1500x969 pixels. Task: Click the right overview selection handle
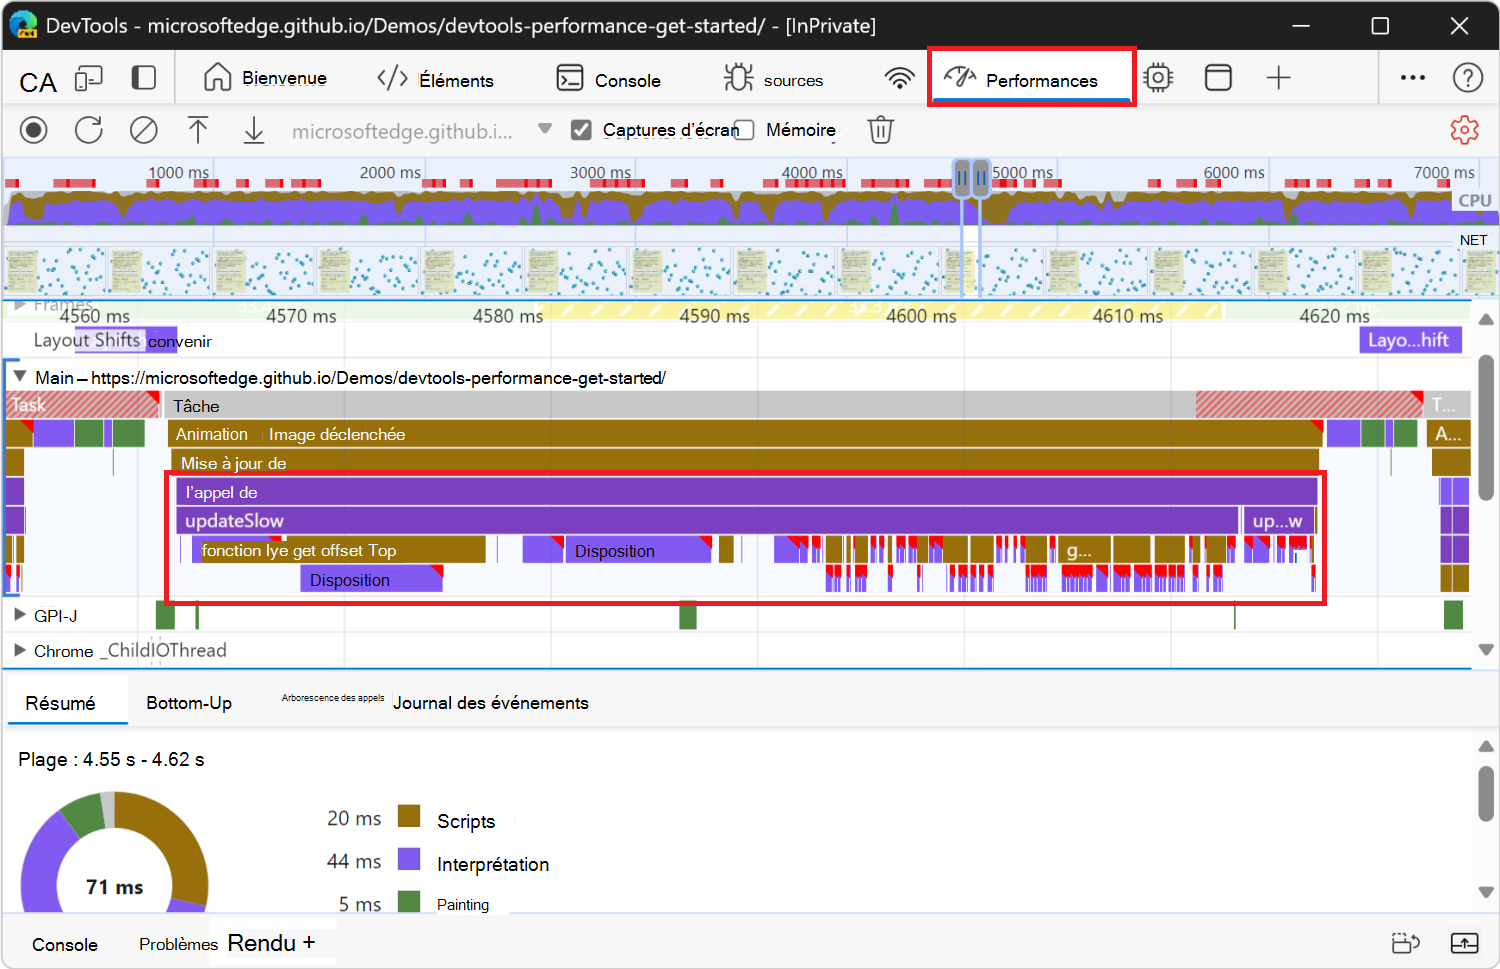[981, 179]
